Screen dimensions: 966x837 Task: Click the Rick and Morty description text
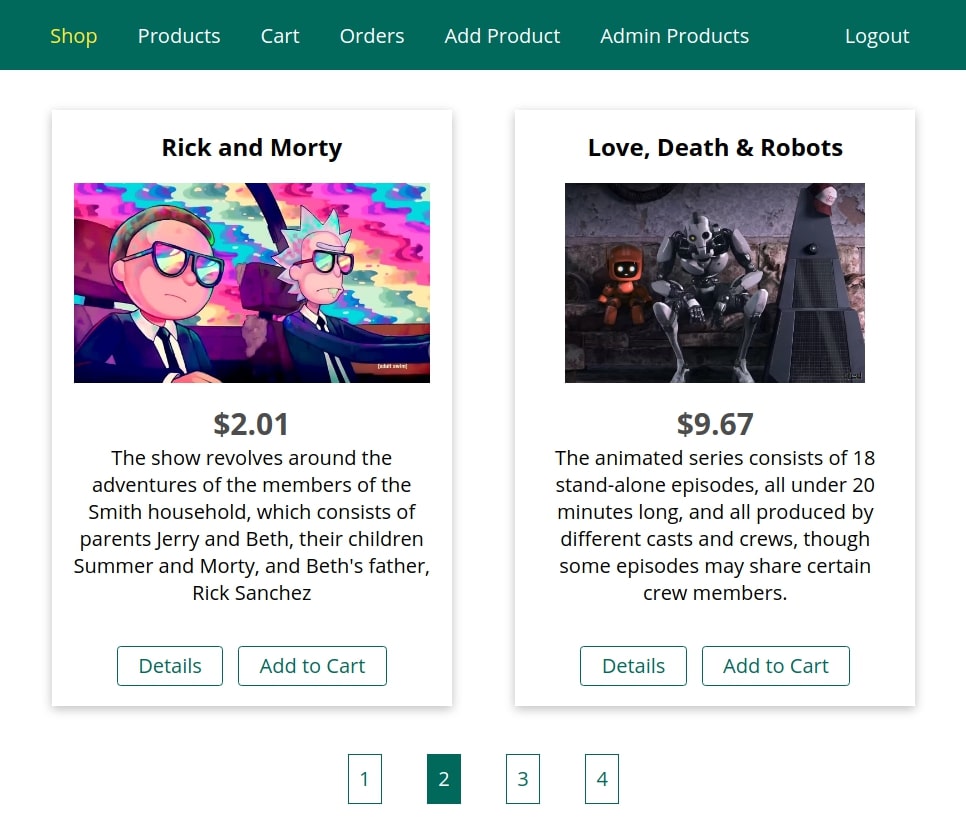point(252,525)
